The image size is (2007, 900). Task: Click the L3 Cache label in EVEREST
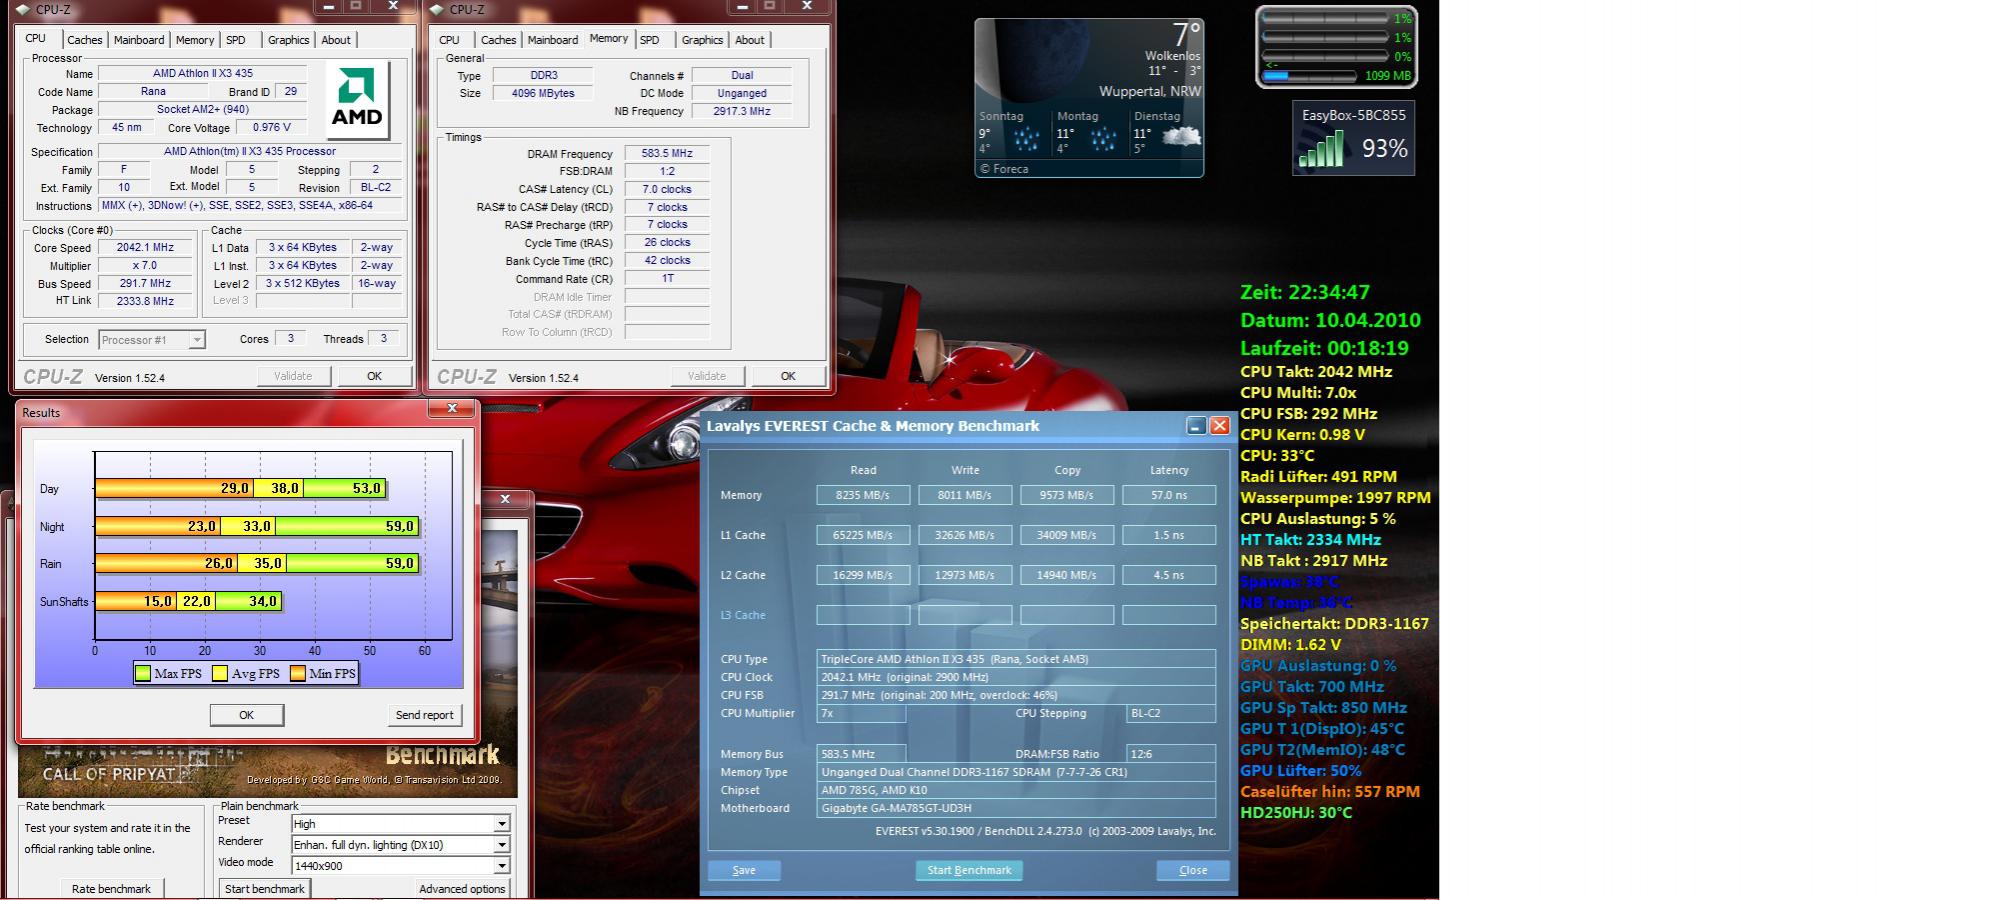(x=743, y=615)
